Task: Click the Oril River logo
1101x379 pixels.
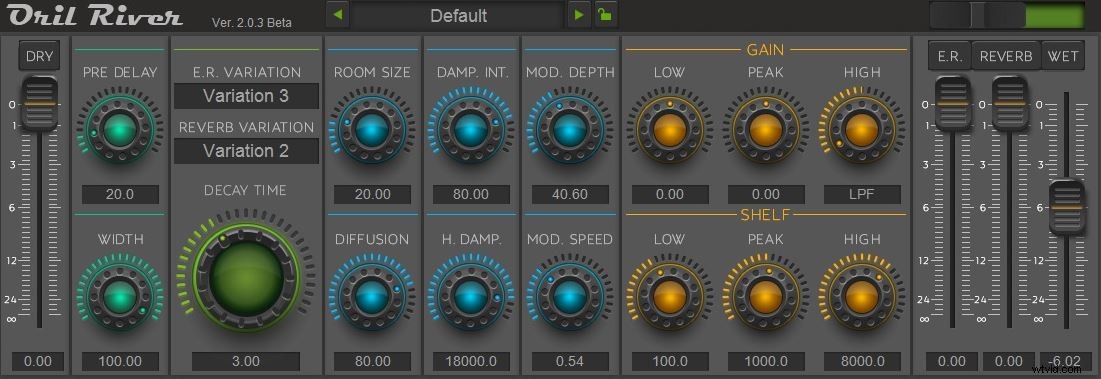Action: click(x=96, y=15)
